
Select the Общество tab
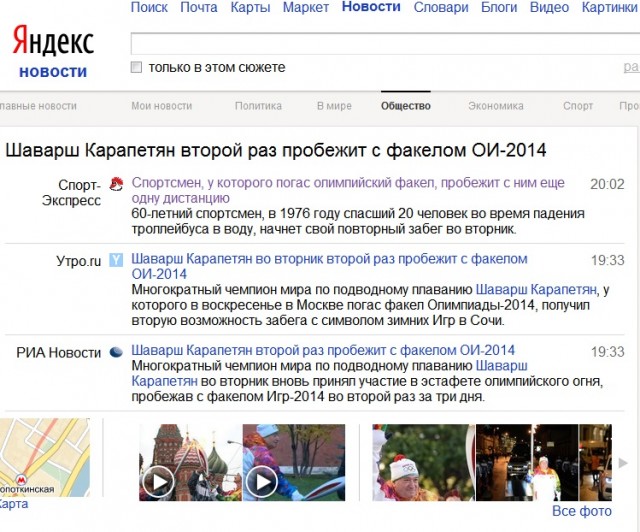tap(406, 106)
